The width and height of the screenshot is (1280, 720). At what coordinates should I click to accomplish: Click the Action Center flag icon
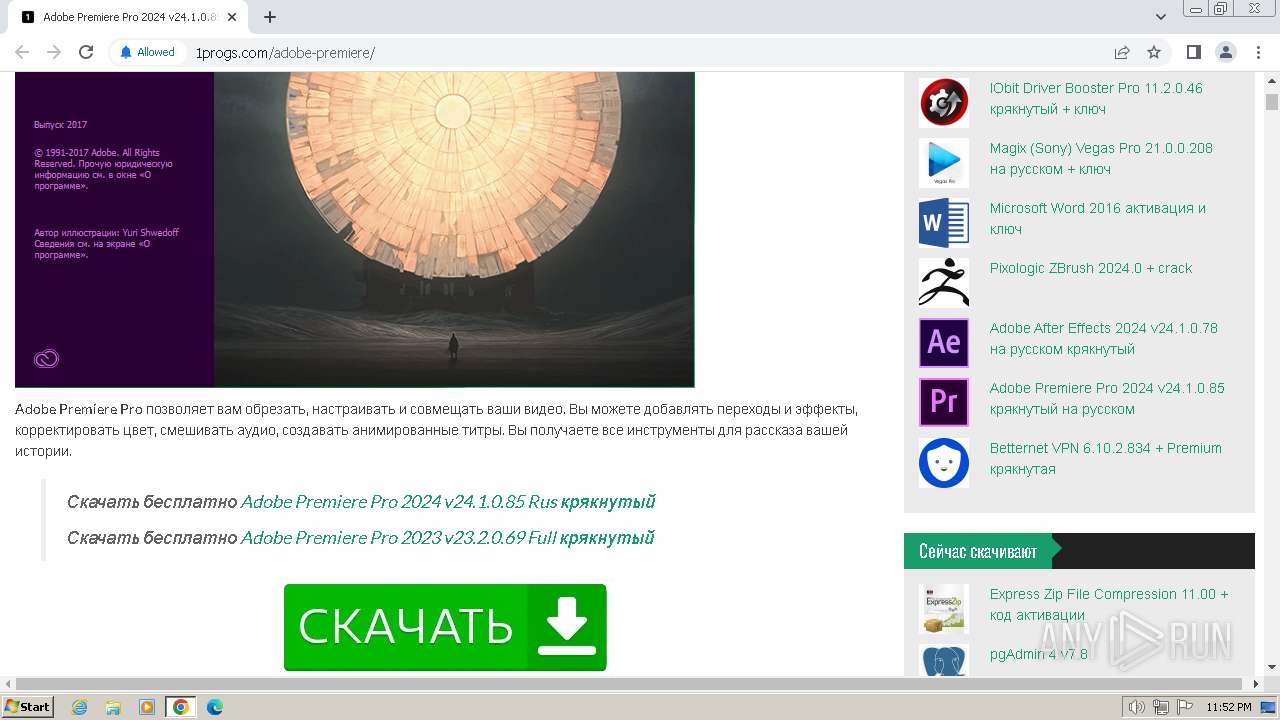1183,707
